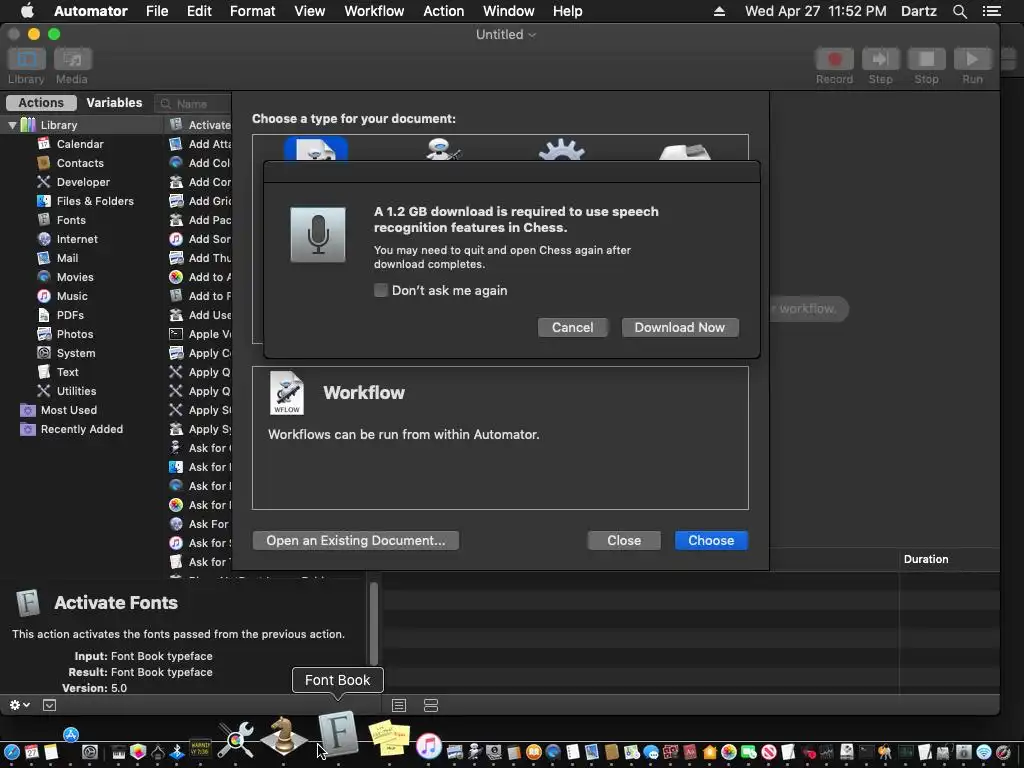1024x768 pixels.
Task: Open Calendar from the Dock
Action: click(31, 752)
